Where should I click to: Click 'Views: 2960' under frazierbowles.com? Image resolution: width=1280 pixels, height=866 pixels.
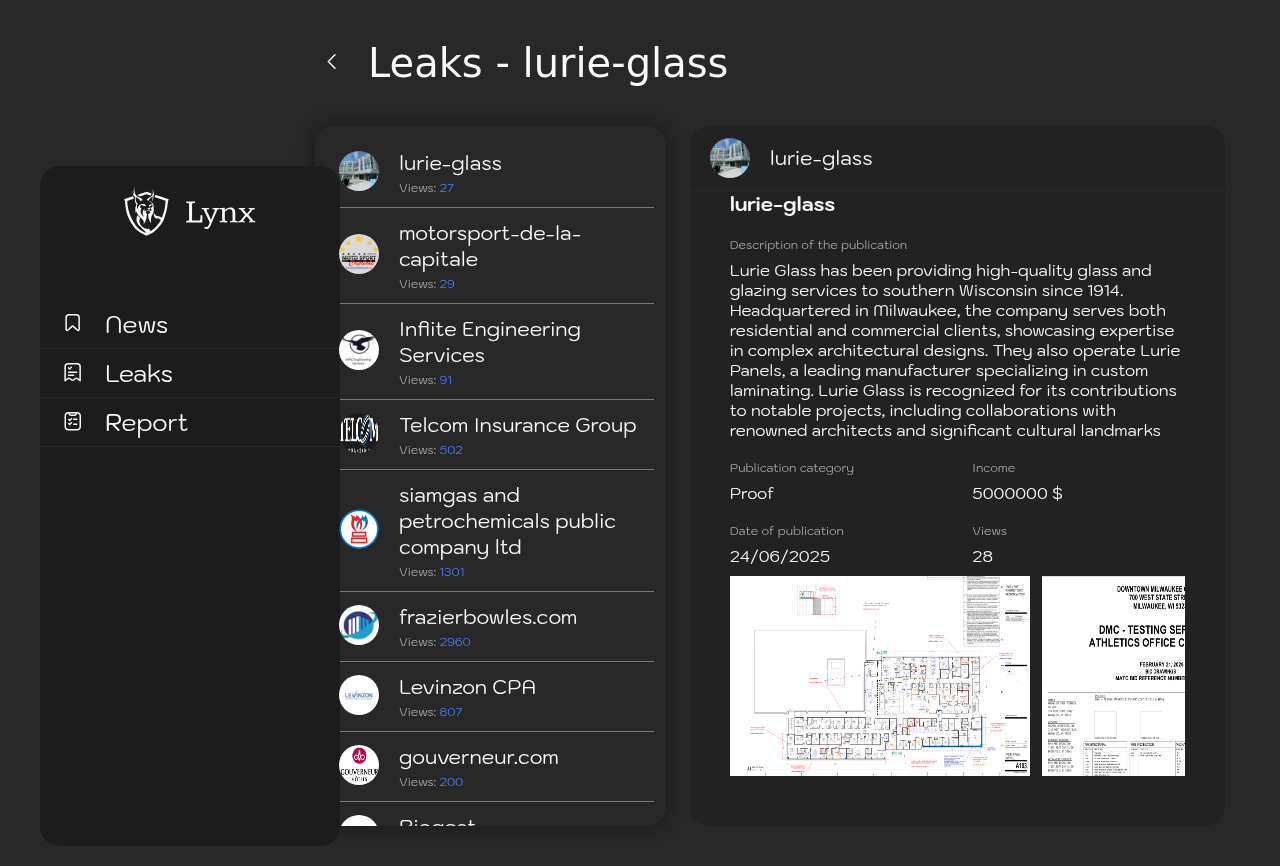[x=435, y=642]
